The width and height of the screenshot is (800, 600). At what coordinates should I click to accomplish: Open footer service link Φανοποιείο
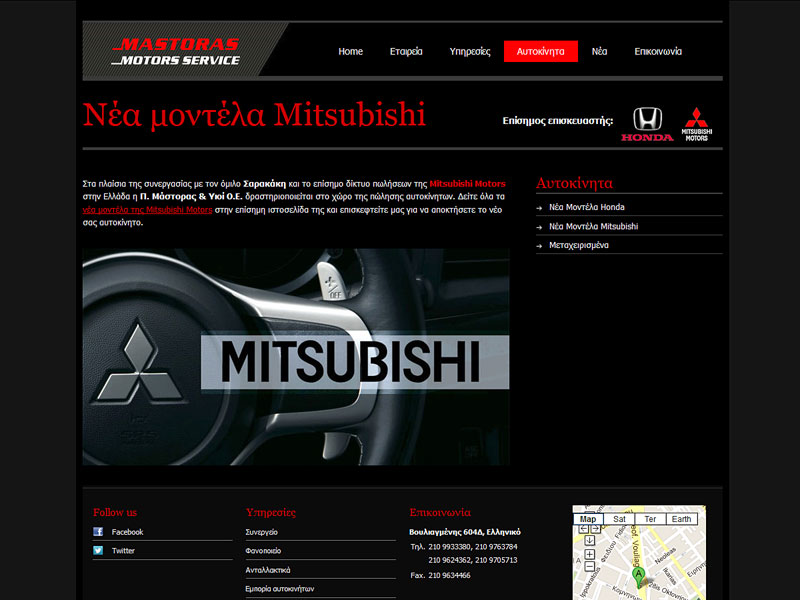[263, 551]
